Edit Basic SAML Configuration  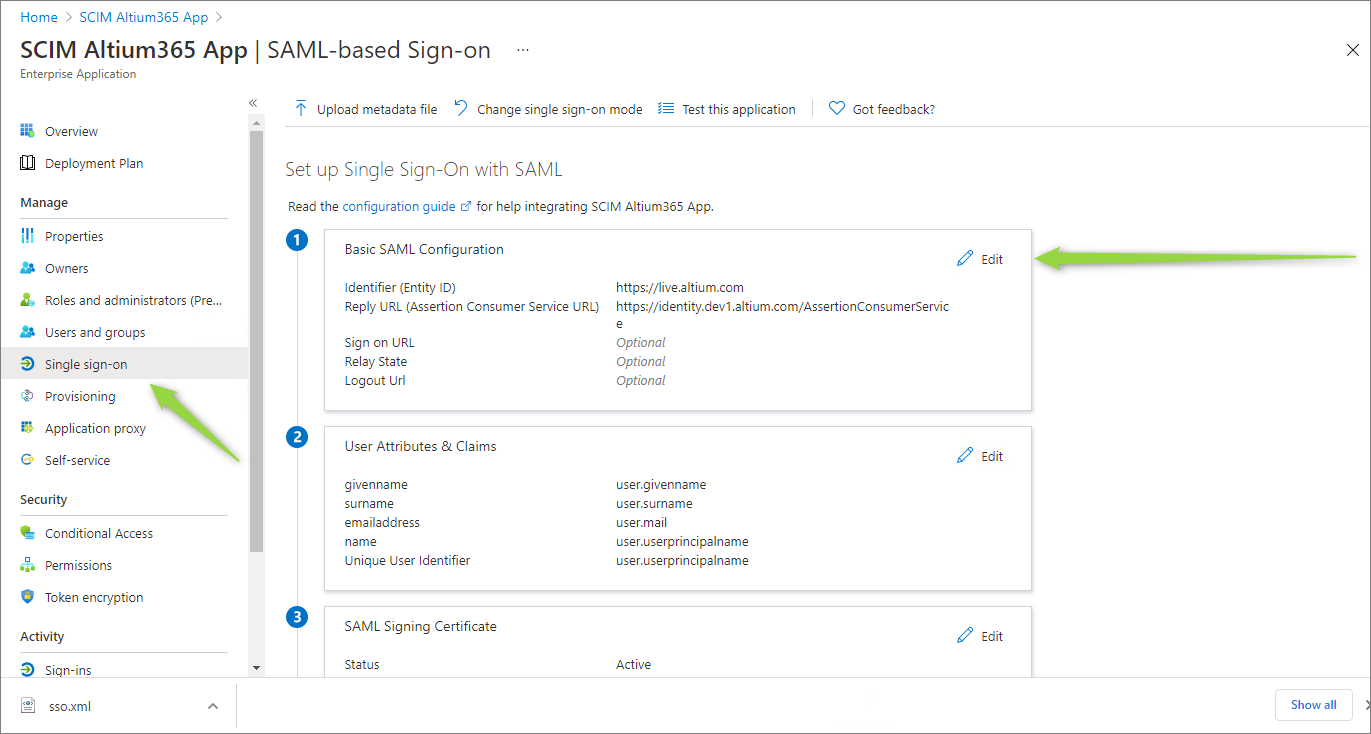(980, 259)
